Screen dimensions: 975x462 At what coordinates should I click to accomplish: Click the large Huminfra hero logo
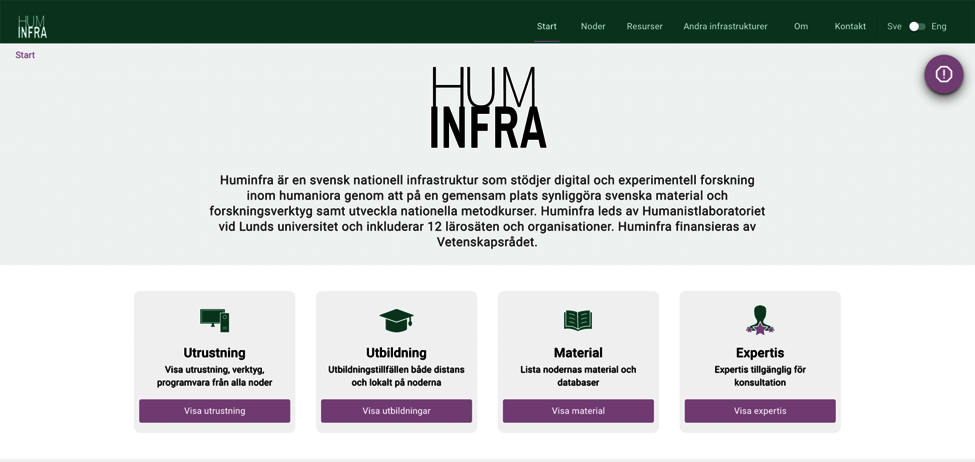488,108
